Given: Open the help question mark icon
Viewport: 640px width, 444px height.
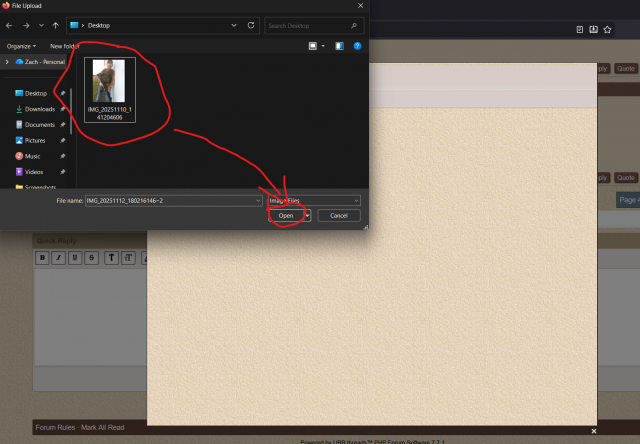Looking at the screenshot, I should [x=357, y=46].
